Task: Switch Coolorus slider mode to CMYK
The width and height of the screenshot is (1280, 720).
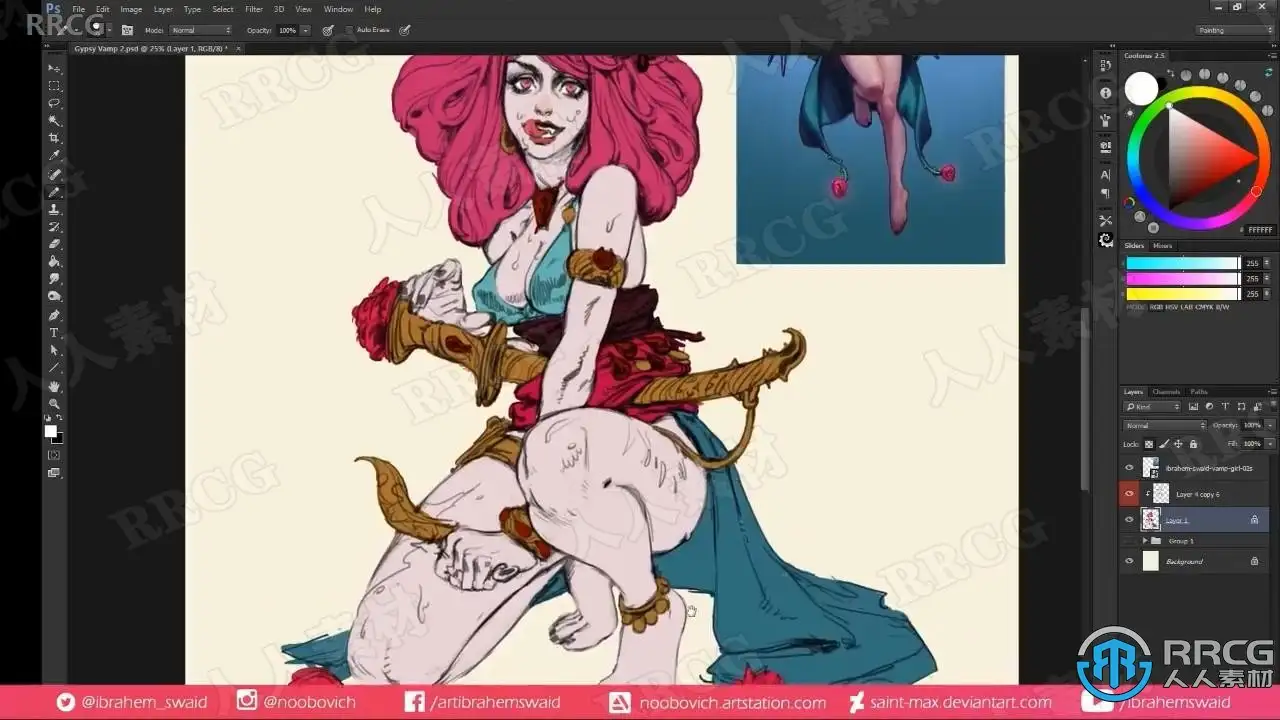Action: 1204,307
